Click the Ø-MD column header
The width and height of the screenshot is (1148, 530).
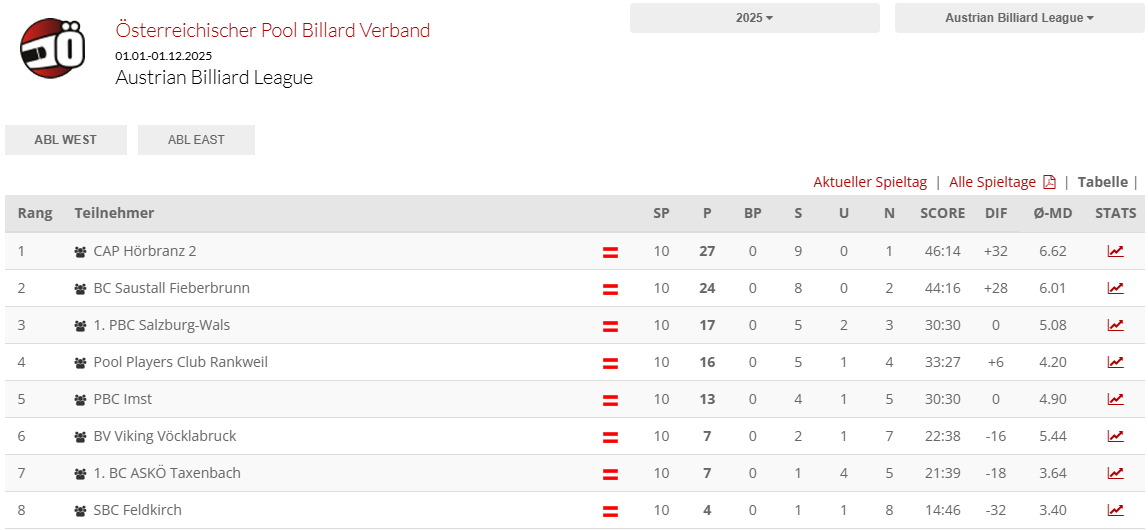tap(1053, 213)
